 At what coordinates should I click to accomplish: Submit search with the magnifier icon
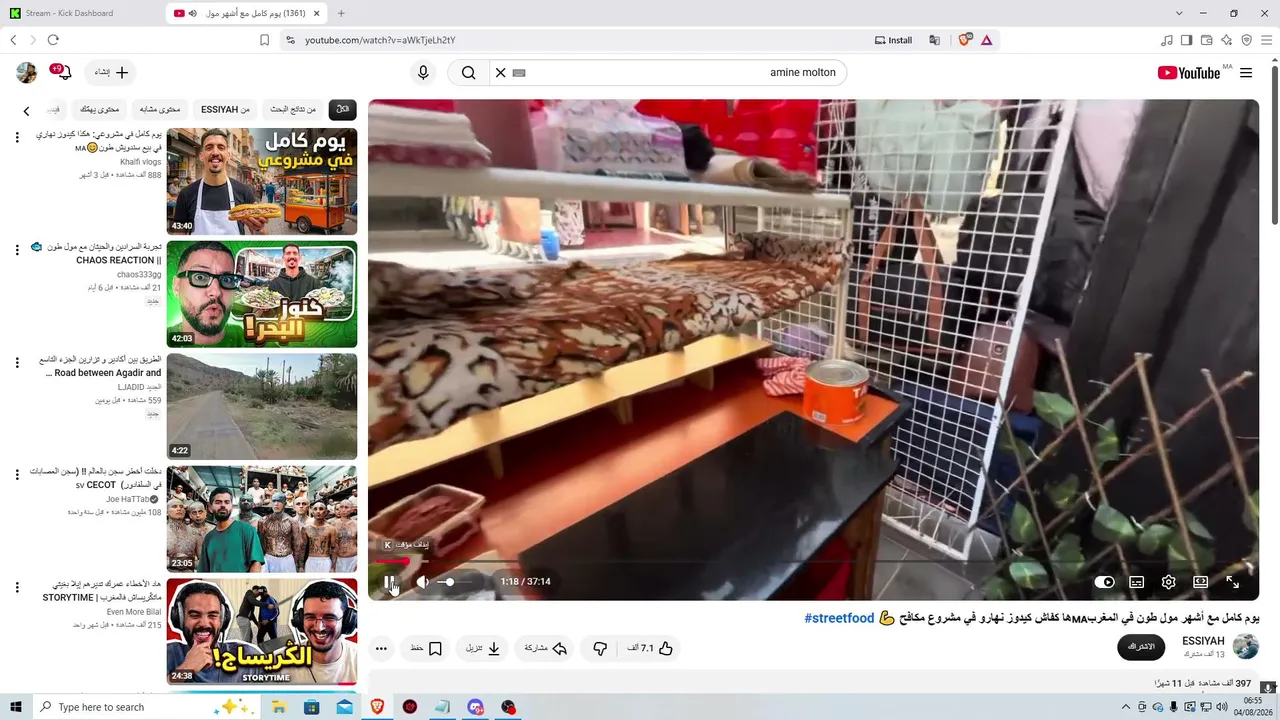coord(468,73)
